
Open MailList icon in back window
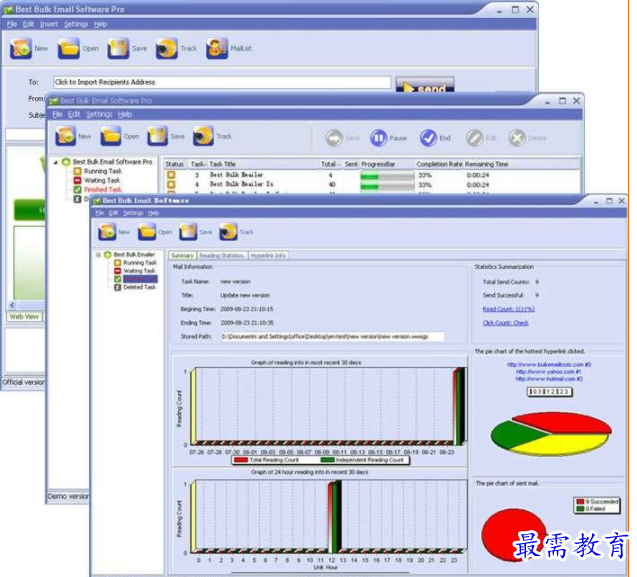(x=217, y=48)
